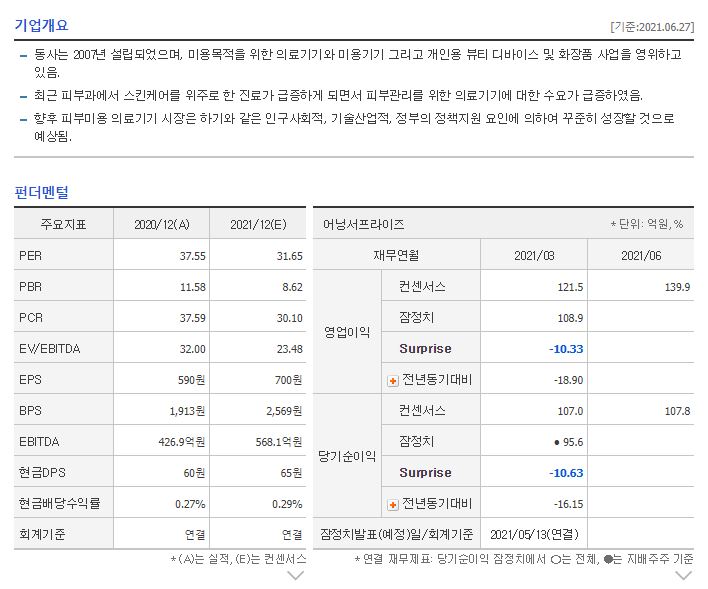Select the PCR estimate 30.10

point(289,318)
